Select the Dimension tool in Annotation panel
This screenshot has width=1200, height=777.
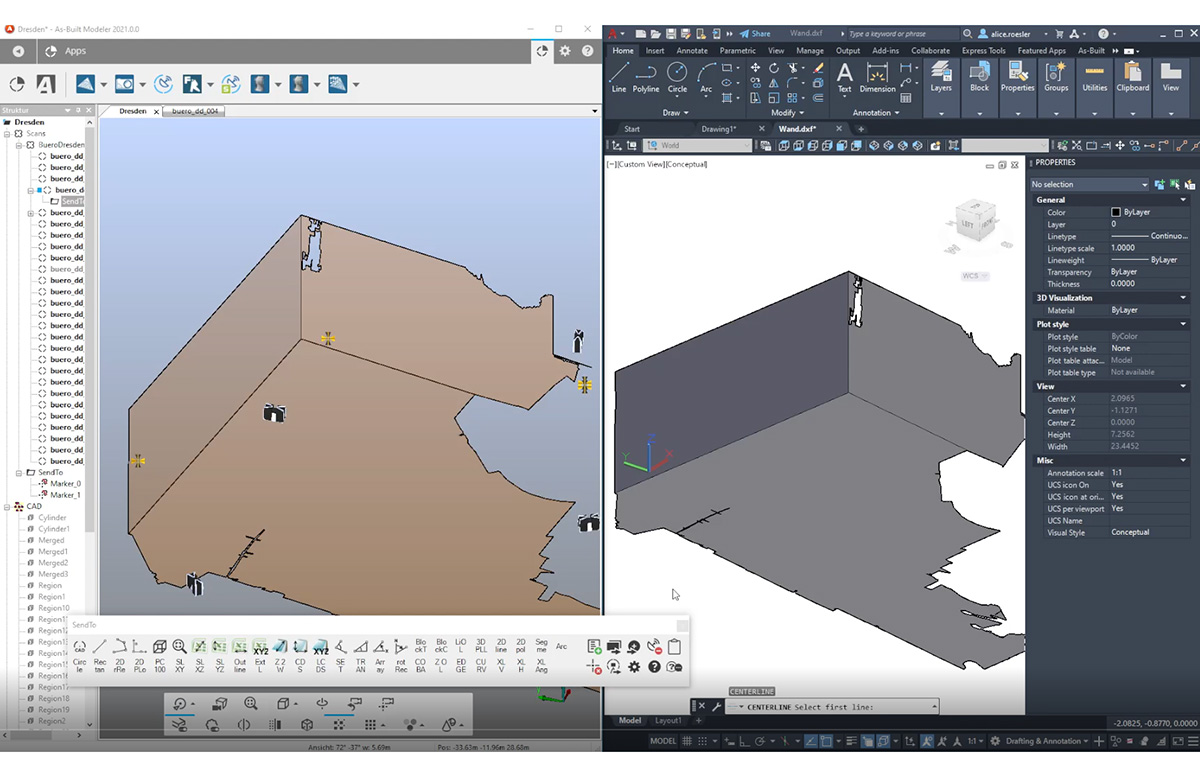878,80
